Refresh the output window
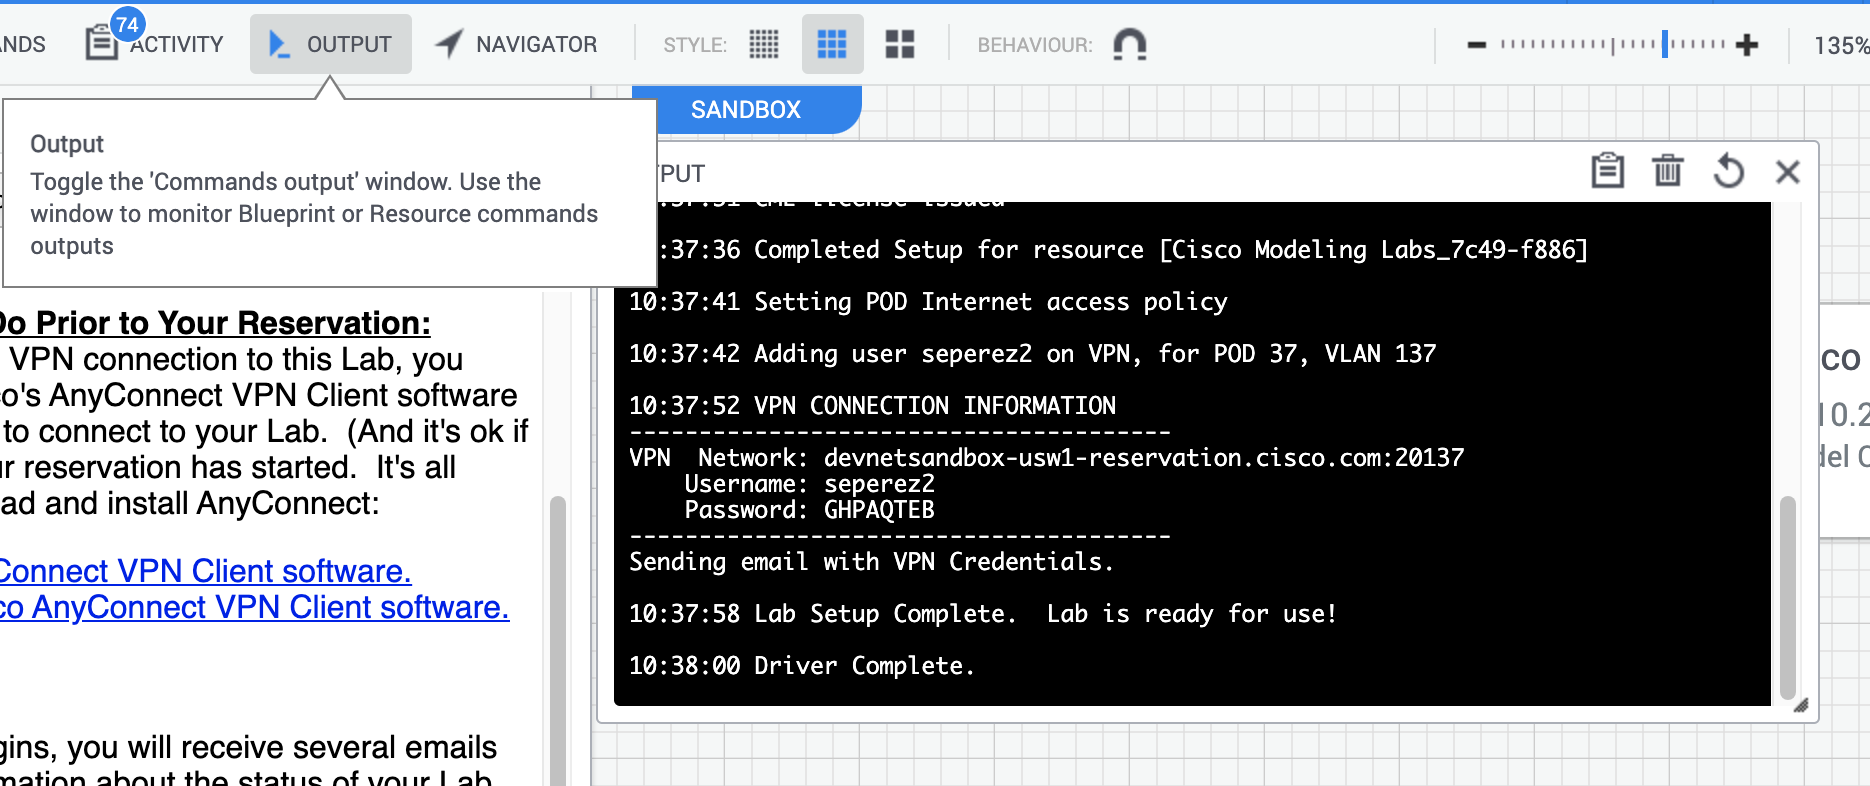 [x=1728, y=171]
